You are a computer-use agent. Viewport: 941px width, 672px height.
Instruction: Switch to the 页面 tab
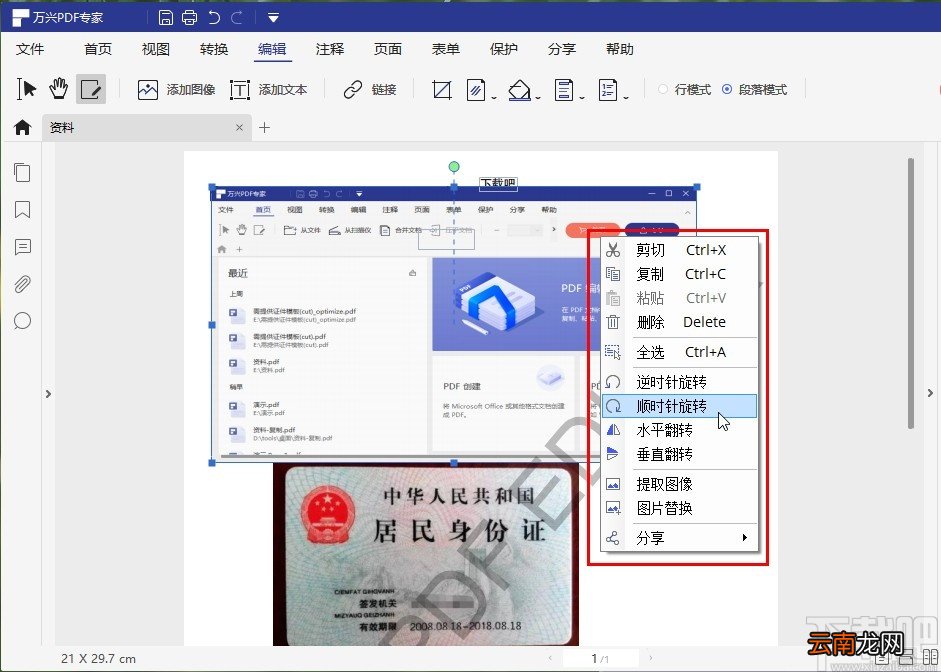[387, 49]
